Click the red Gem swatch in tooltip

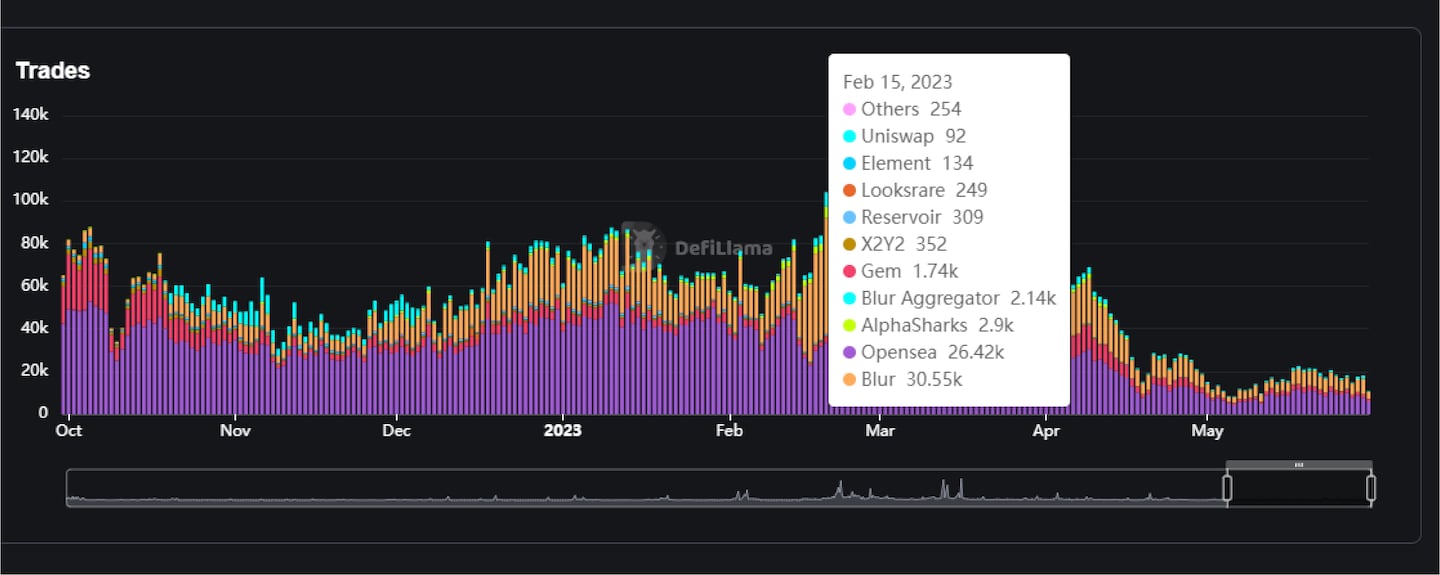850,271
